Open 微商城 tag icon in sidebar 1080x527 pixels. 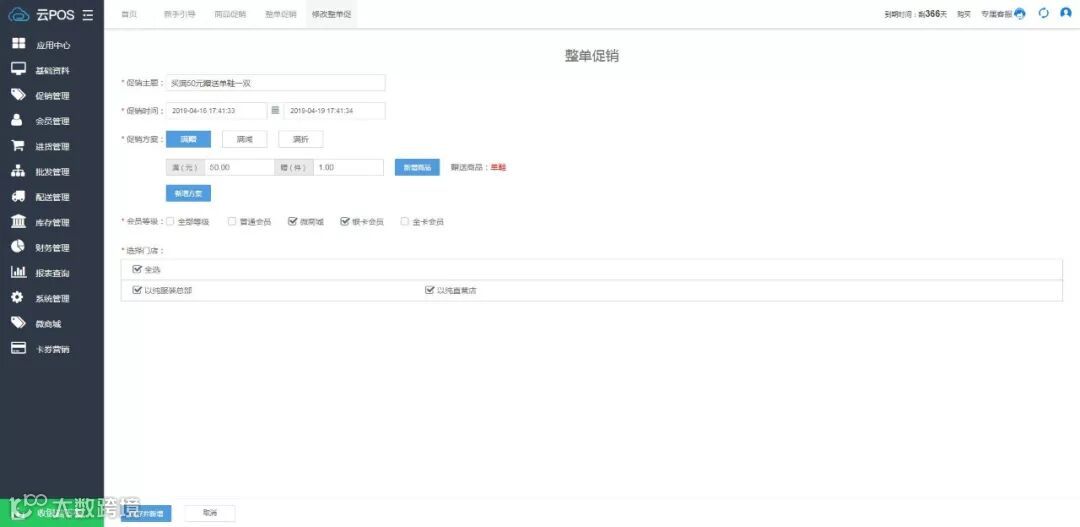coord(19,323)
